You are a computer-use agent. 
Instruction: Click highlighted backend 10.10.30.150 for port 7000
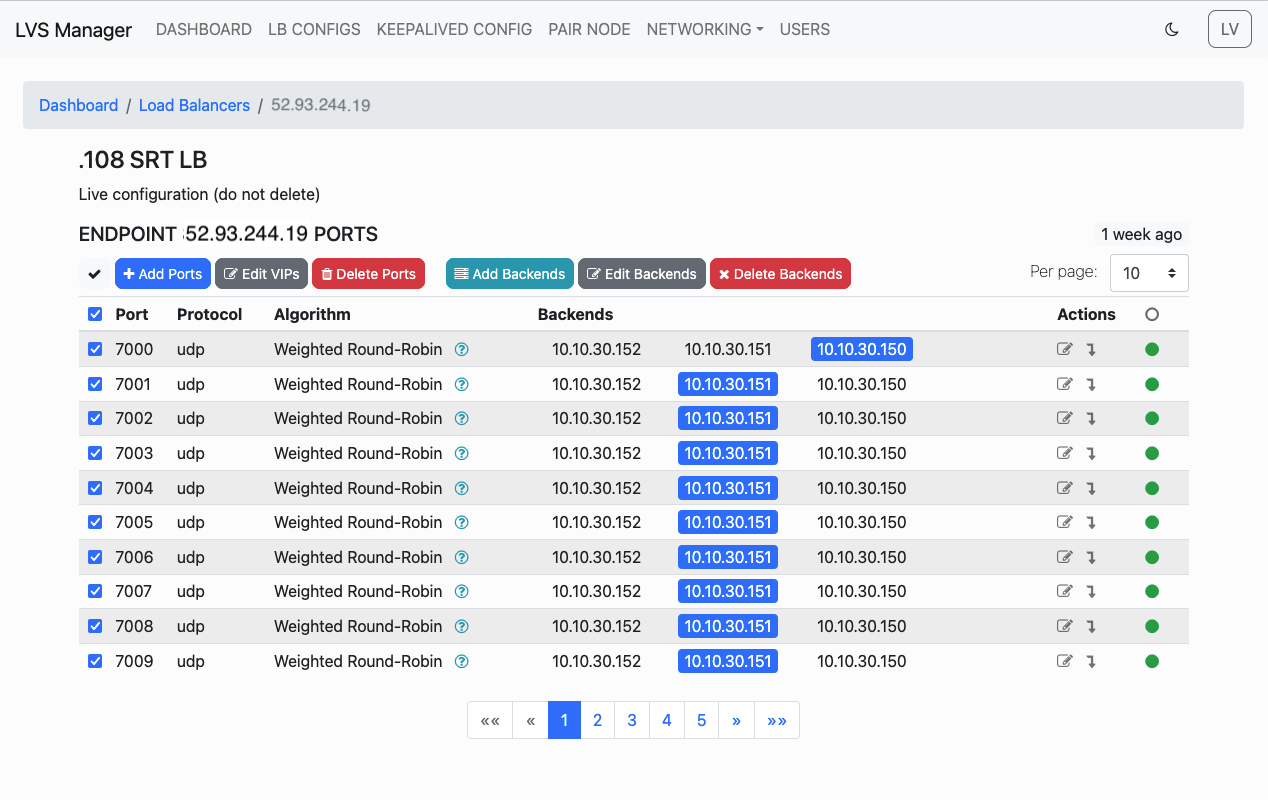pyautogui.click(x=862, y=349)
